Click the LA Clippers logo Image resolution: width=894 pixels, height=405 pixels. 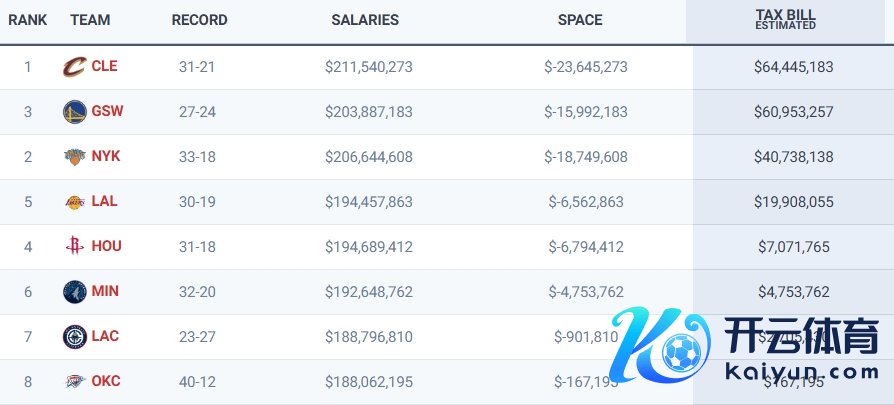click(x=75, y=336)
